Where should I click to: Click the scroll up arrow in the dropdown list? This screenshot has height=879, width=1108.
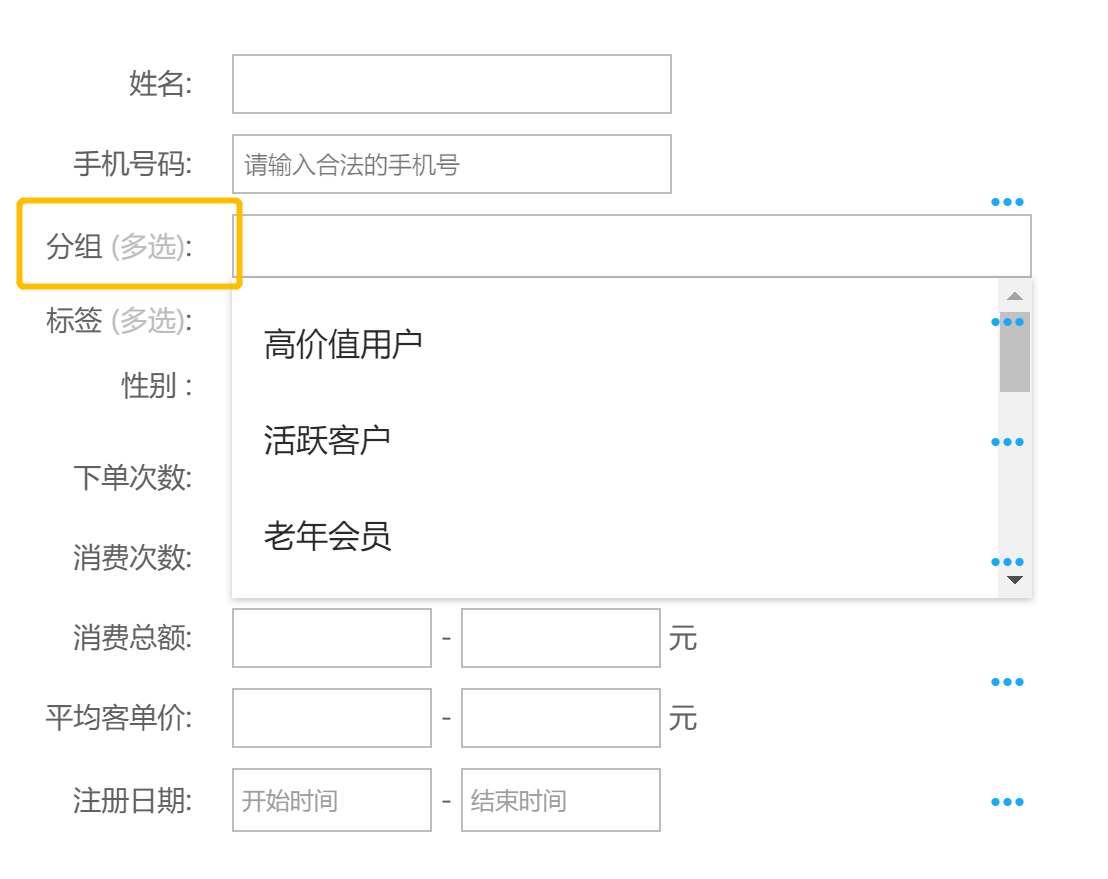click(1015, 296)
